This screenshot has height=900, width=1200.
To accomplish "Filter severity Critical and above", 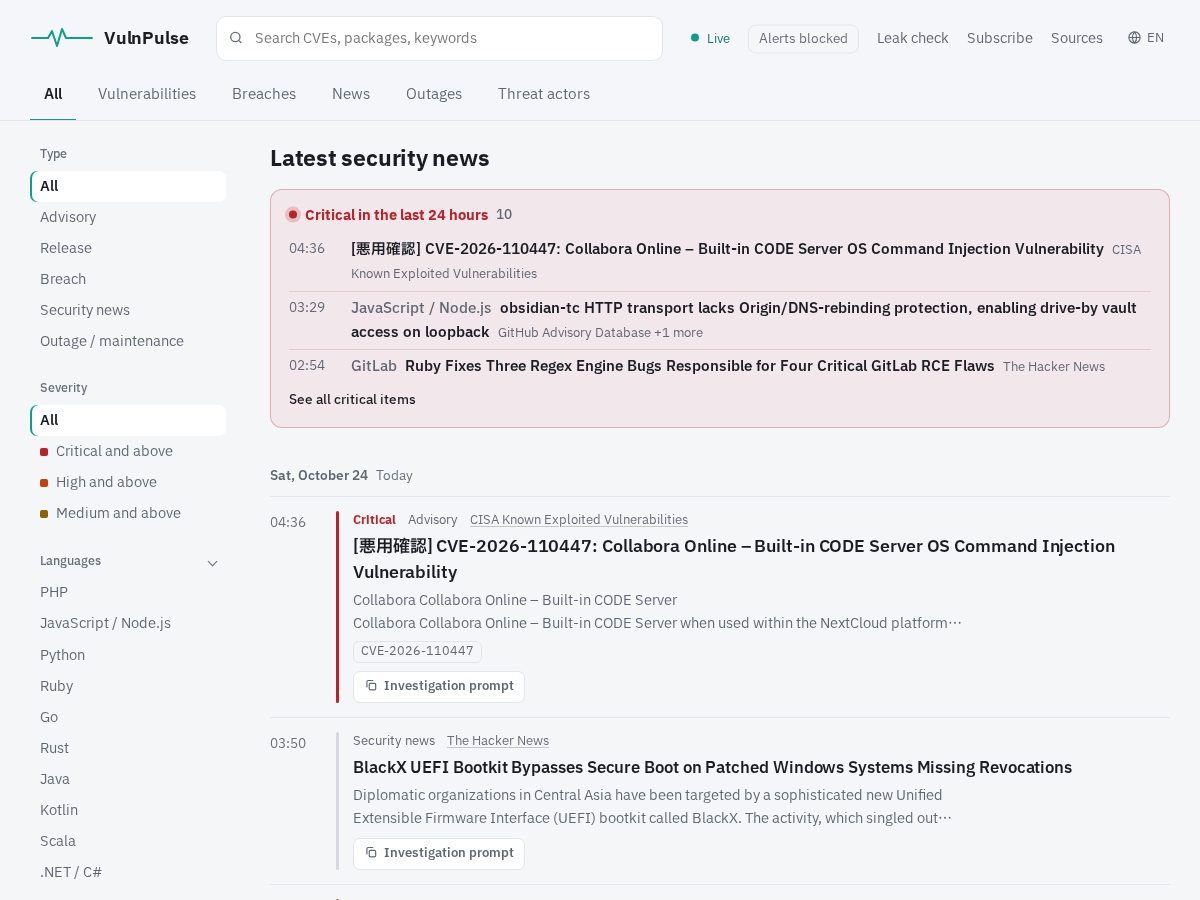I will tap(128, 451).
